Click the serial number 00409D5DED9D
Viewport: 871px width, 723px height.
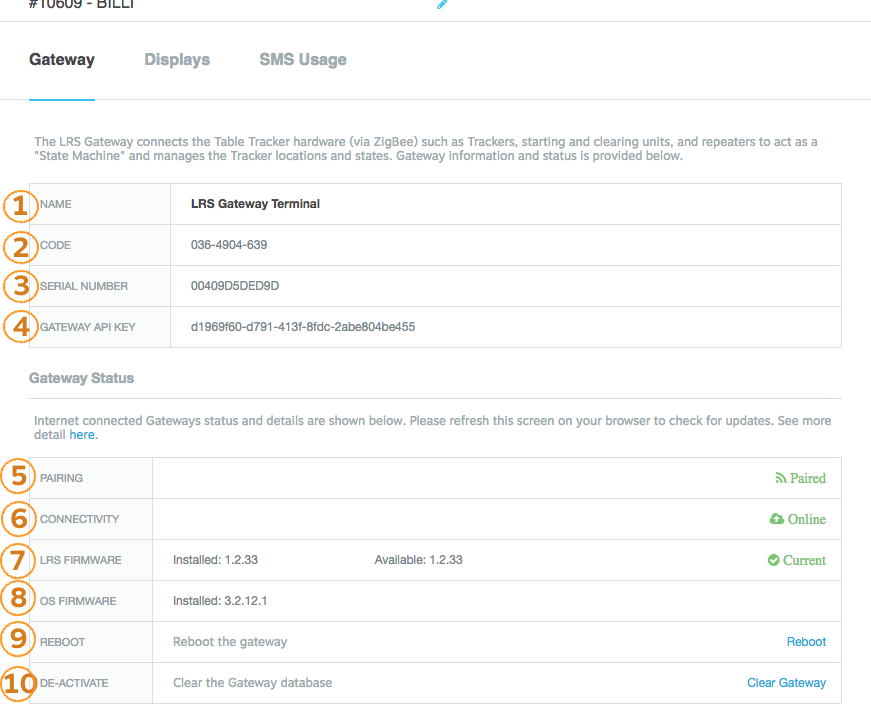click(x=235, y=285)
